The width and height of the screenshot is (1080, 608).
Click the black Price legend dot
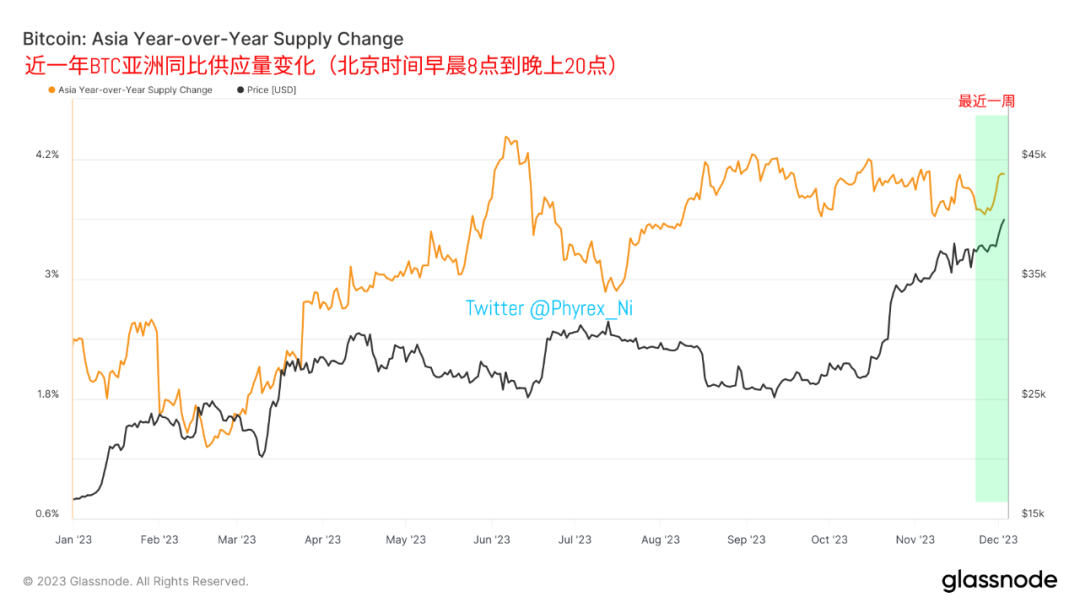240,90
